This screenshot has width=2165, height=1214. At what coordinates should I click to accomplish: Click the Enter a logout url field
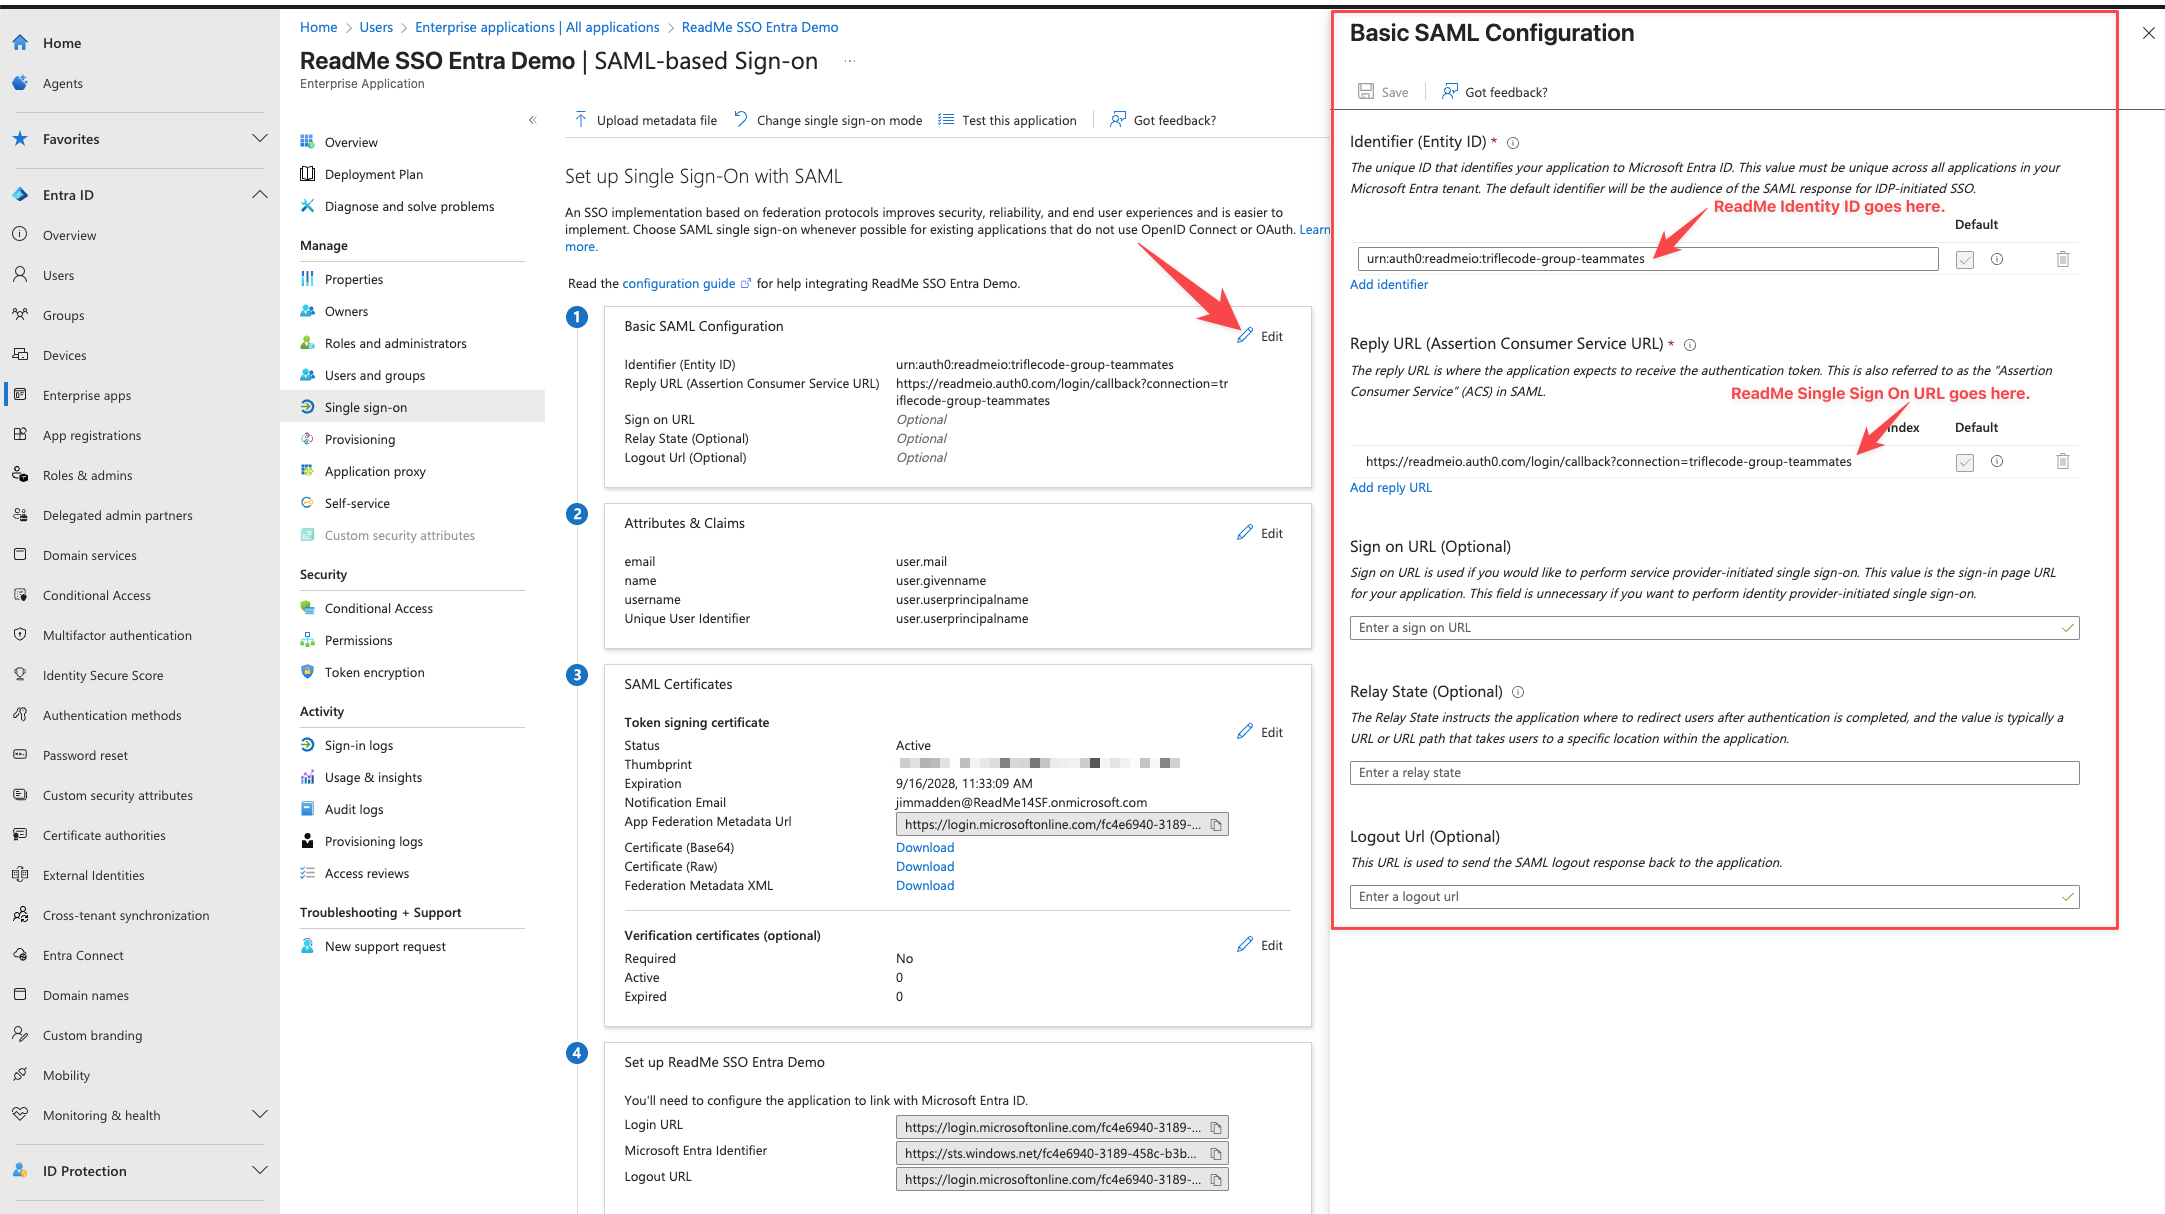coord(1714,897)
